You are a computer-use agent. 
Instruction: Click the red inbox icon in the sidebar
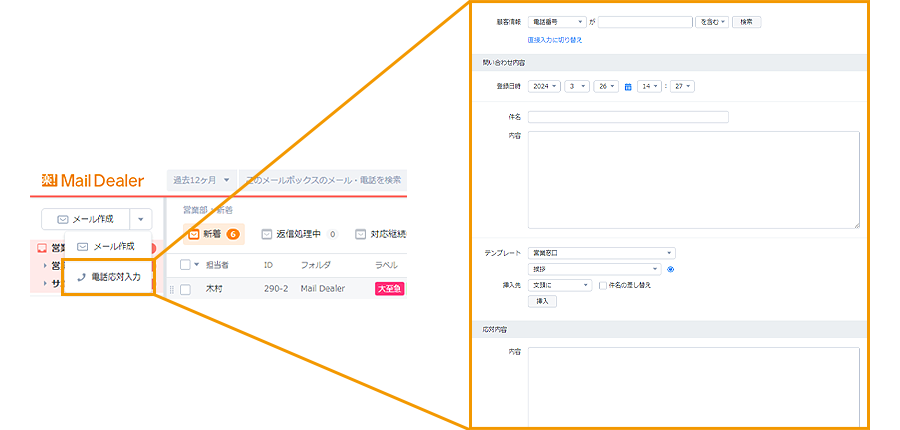[41, 248]
